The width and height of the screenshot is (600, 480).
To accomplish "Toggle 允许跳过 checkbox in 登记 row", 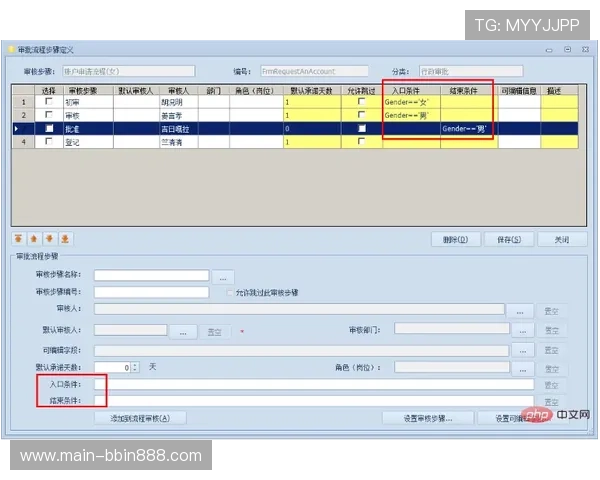I will click(x=361, y=142).
